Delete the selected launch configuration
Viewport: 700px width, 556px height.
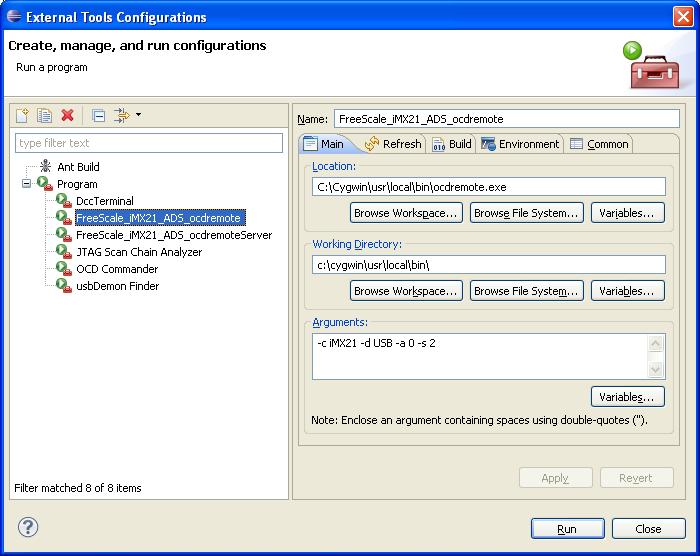tap(67, 116)
